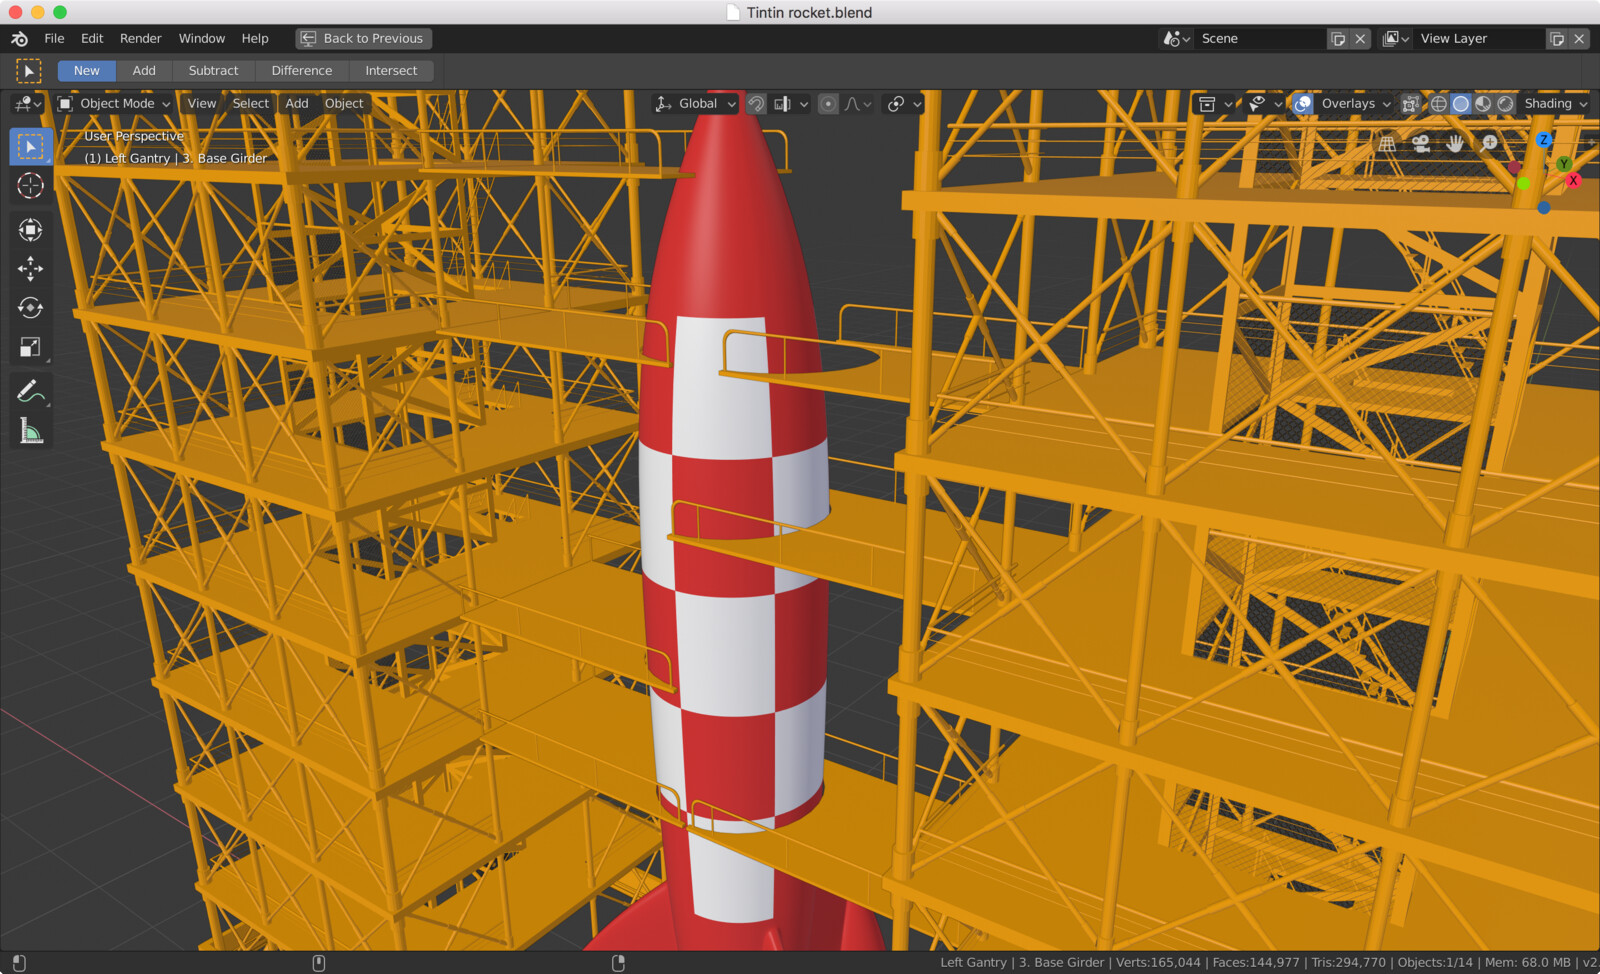Viewport: 1600px width, 974px height.
Task: Select the Cursor tool
Action: pos(31,186)
